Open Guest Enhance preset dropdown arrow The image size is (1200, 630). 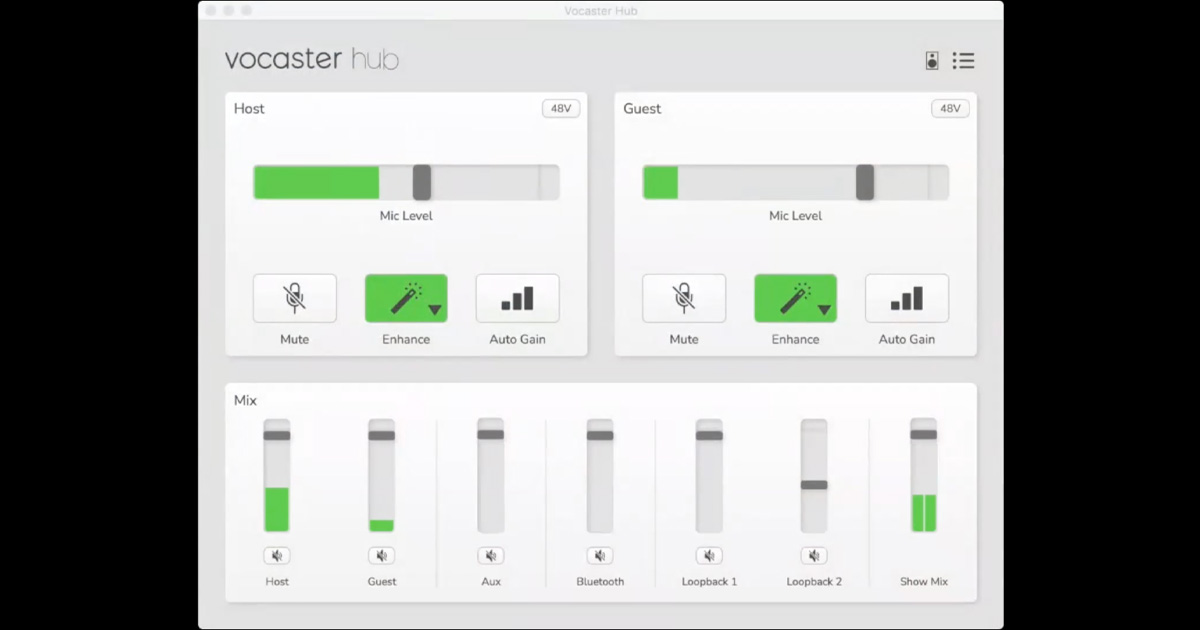(x=824, y=310)
